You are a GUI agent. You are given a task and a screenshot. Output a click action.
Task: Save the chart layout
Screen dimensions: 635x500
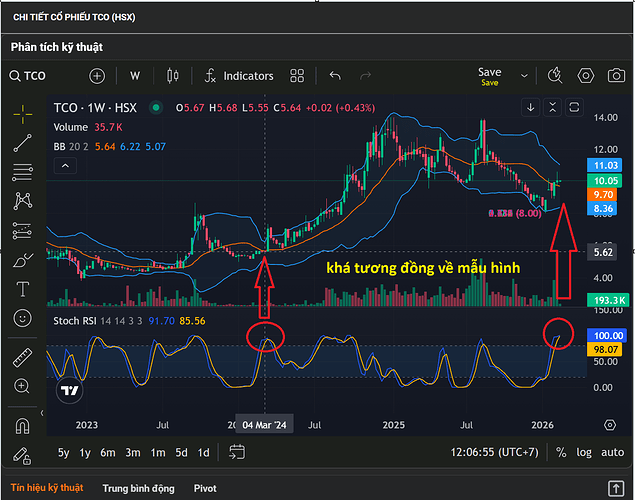click(x=490, y=76)
